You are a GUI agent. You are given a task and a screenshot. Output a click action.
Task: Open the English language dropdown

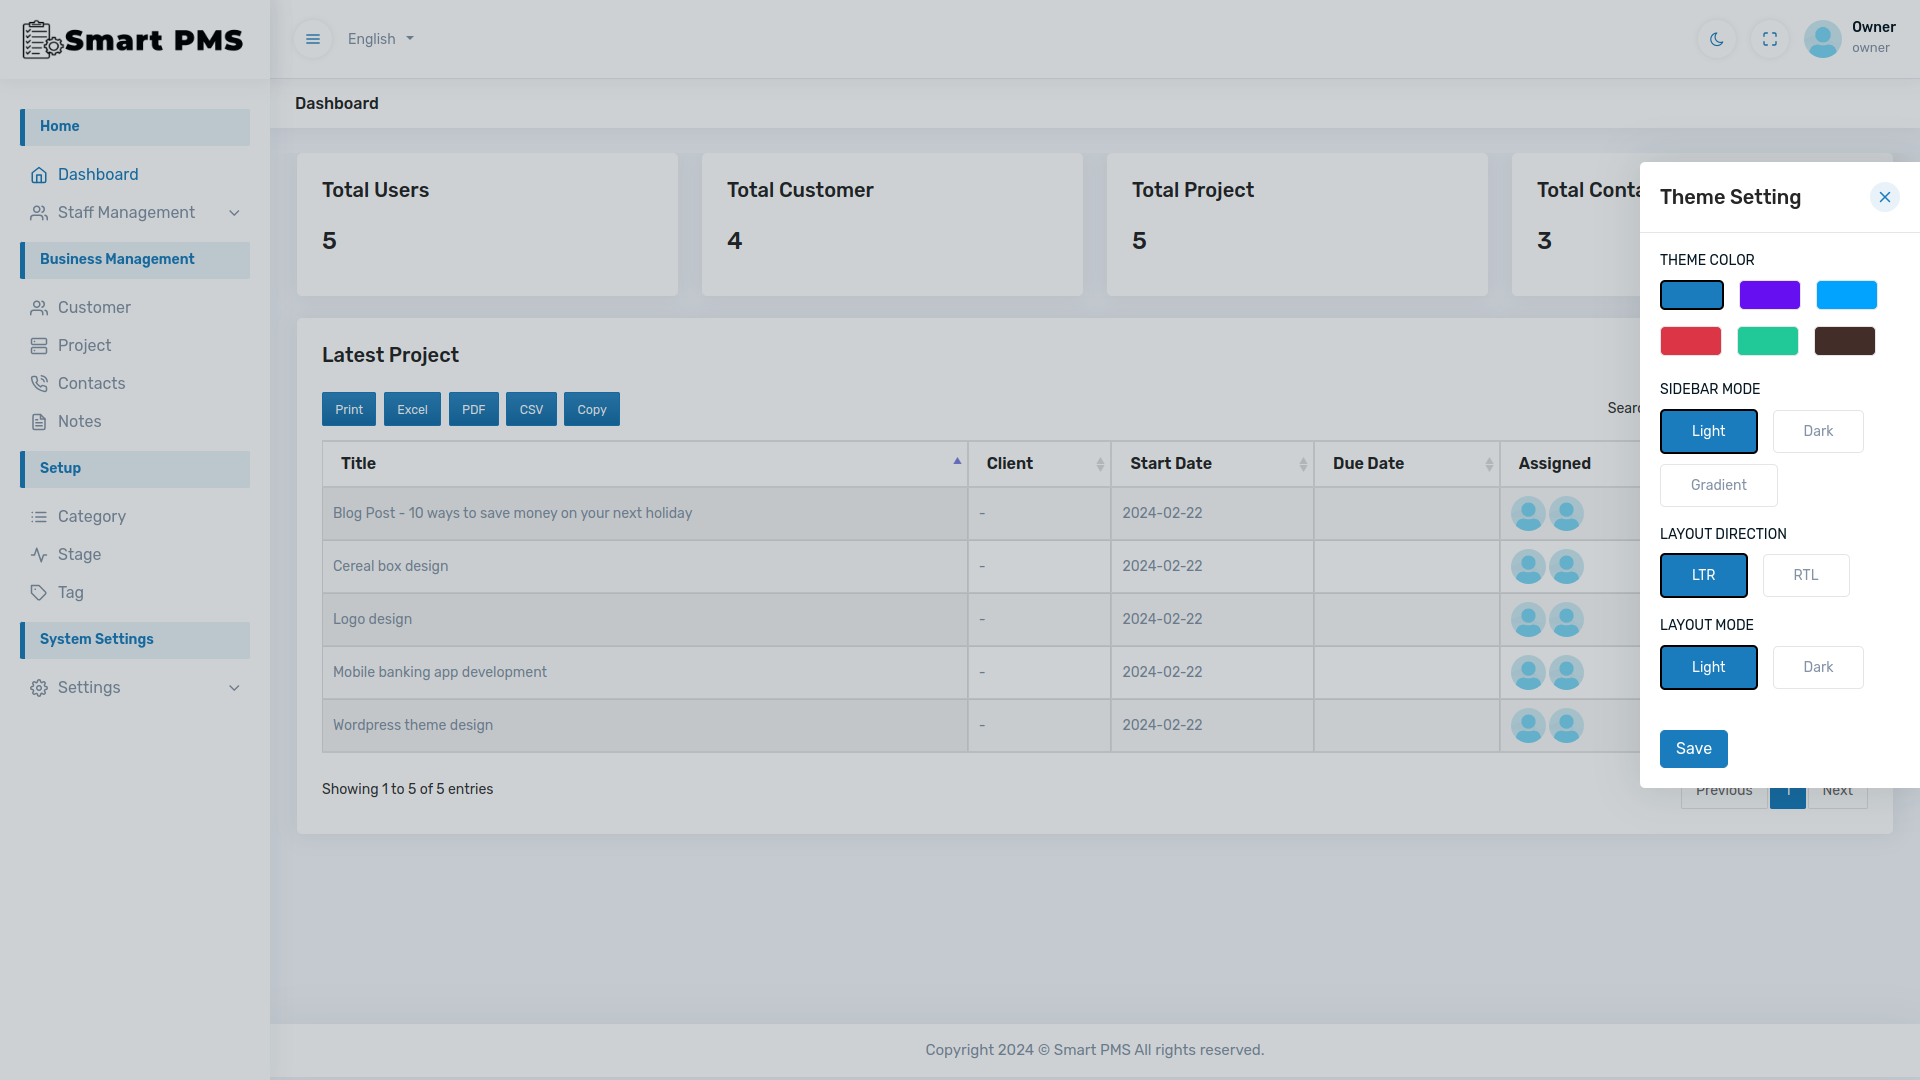(x=379, y=38)
